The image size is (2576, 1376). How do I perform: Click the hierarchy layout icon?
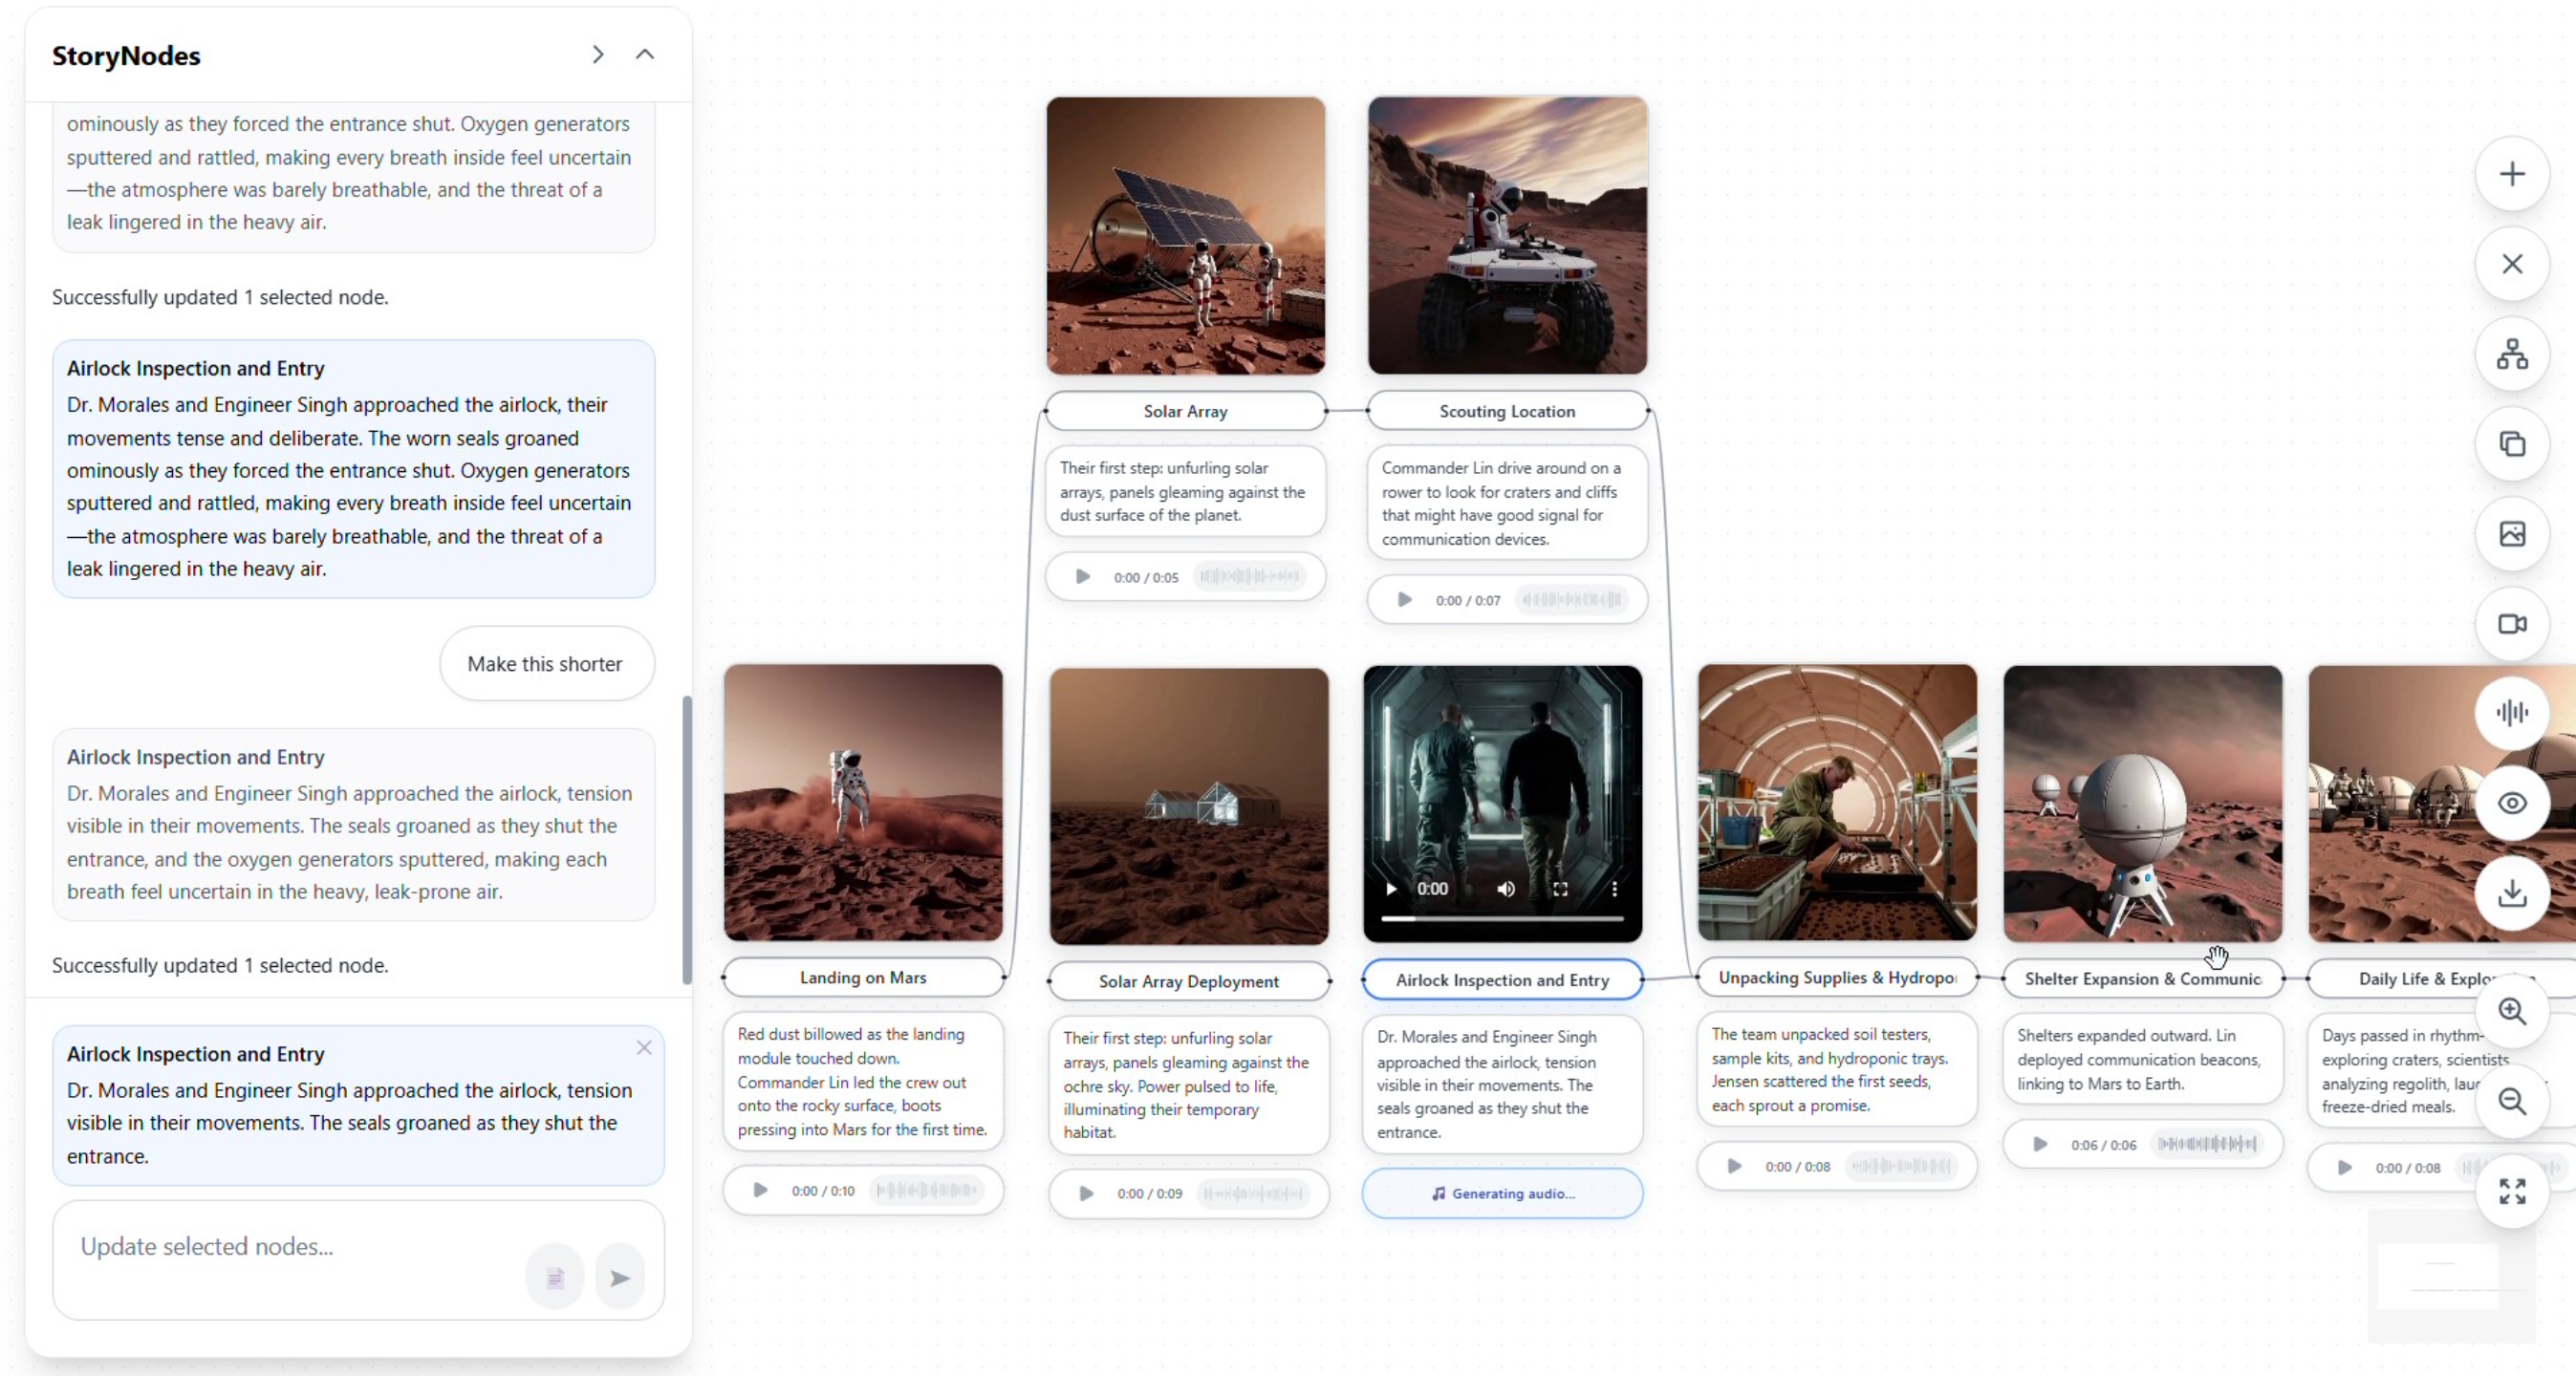tap(2511, 354)
